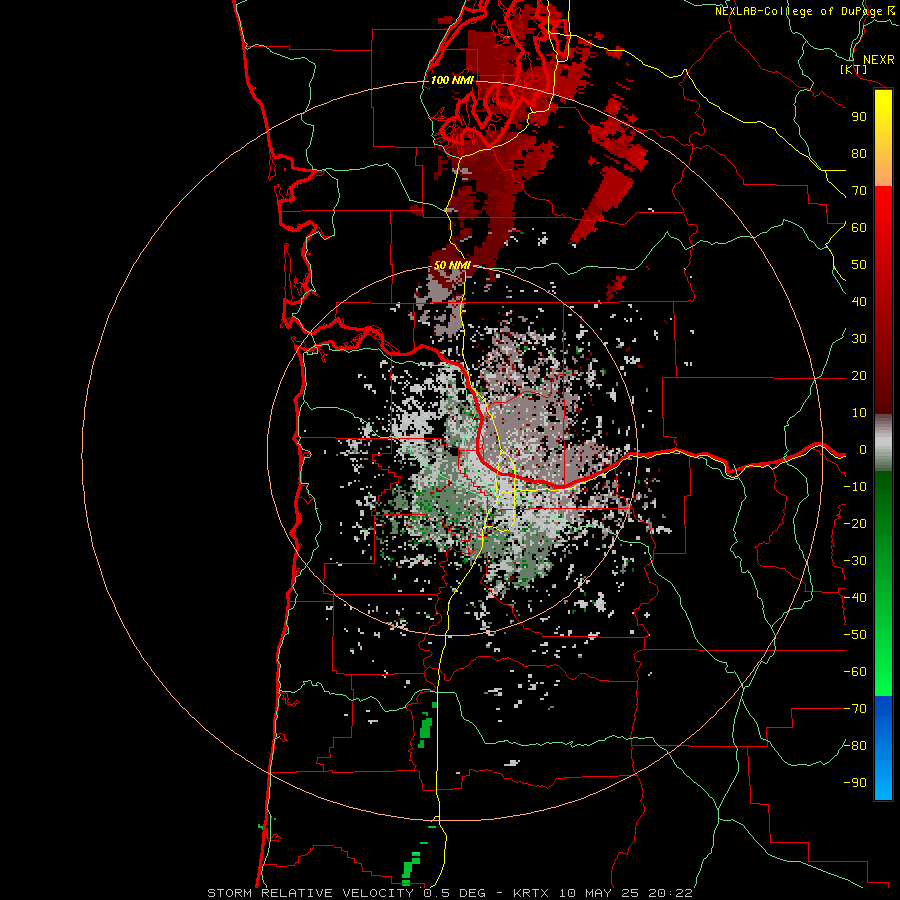Screen dimensions: 900x900
Task: Click the -90 value on the velocity scale
Action: click(855, 783)
